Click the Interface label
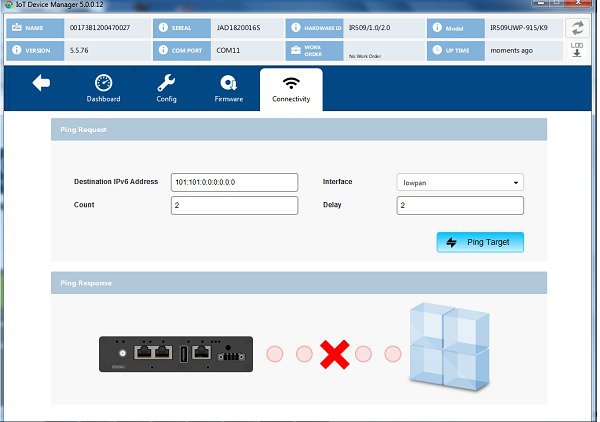 coord(338,182)
